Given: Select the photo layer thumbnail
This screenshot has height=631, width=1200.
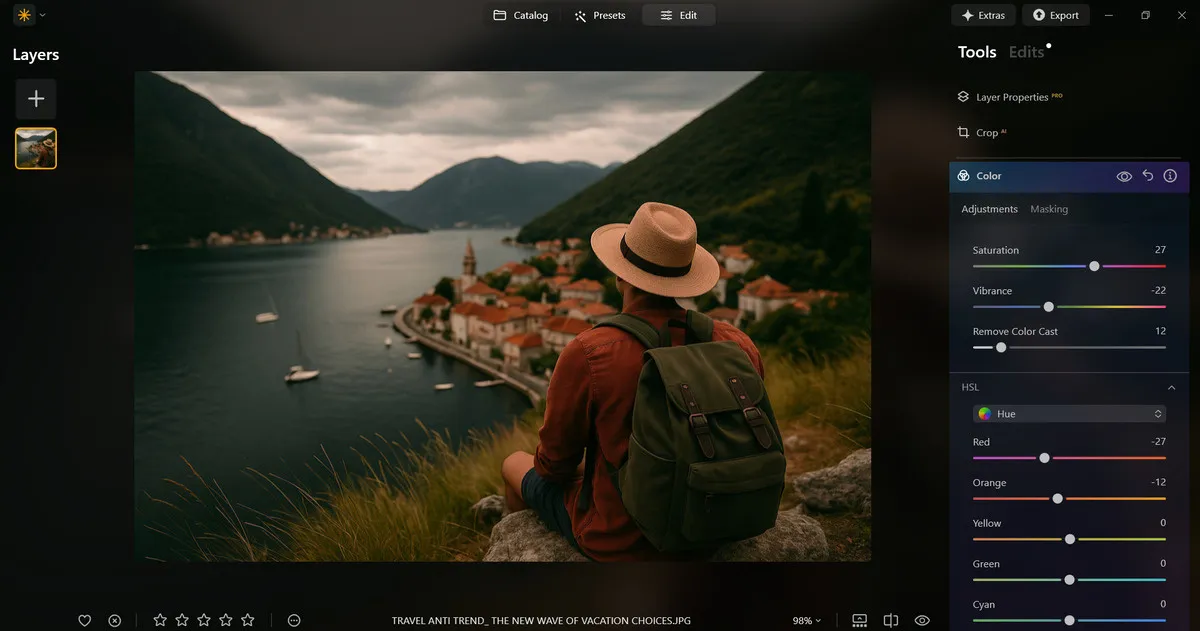Looking at the screenshot, I should (36, 148).
